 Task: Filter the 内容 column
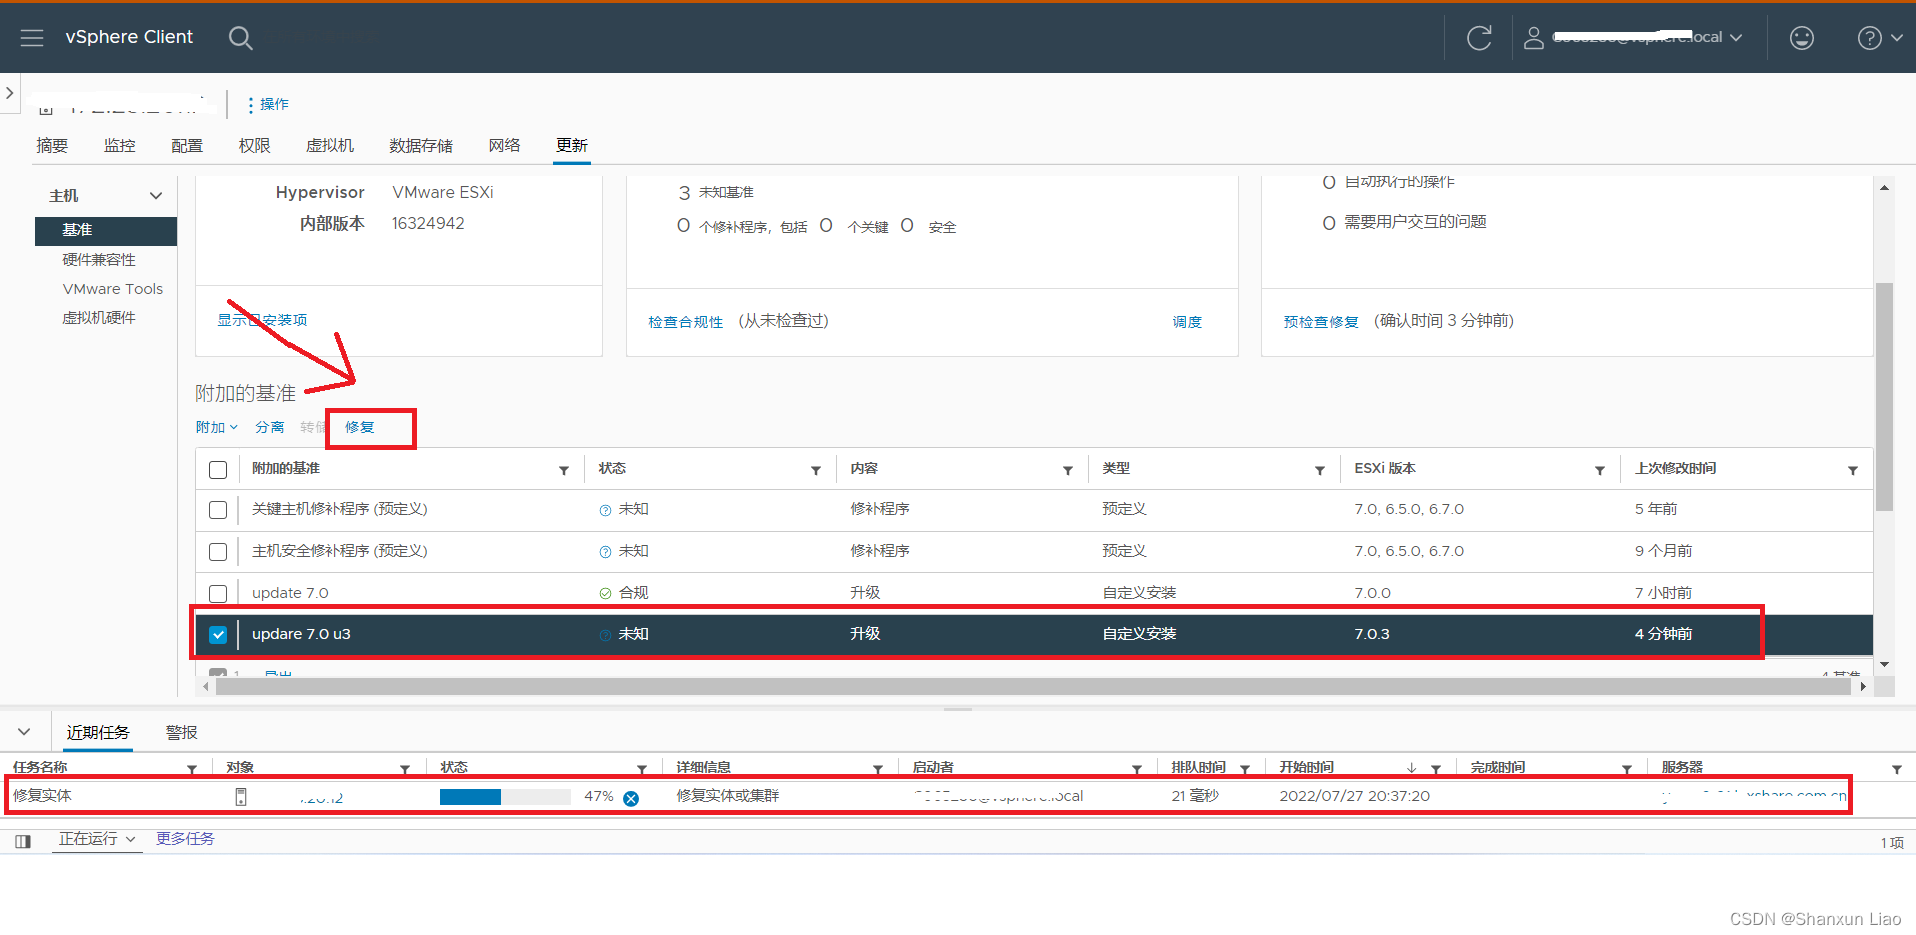click(1068, 470)
